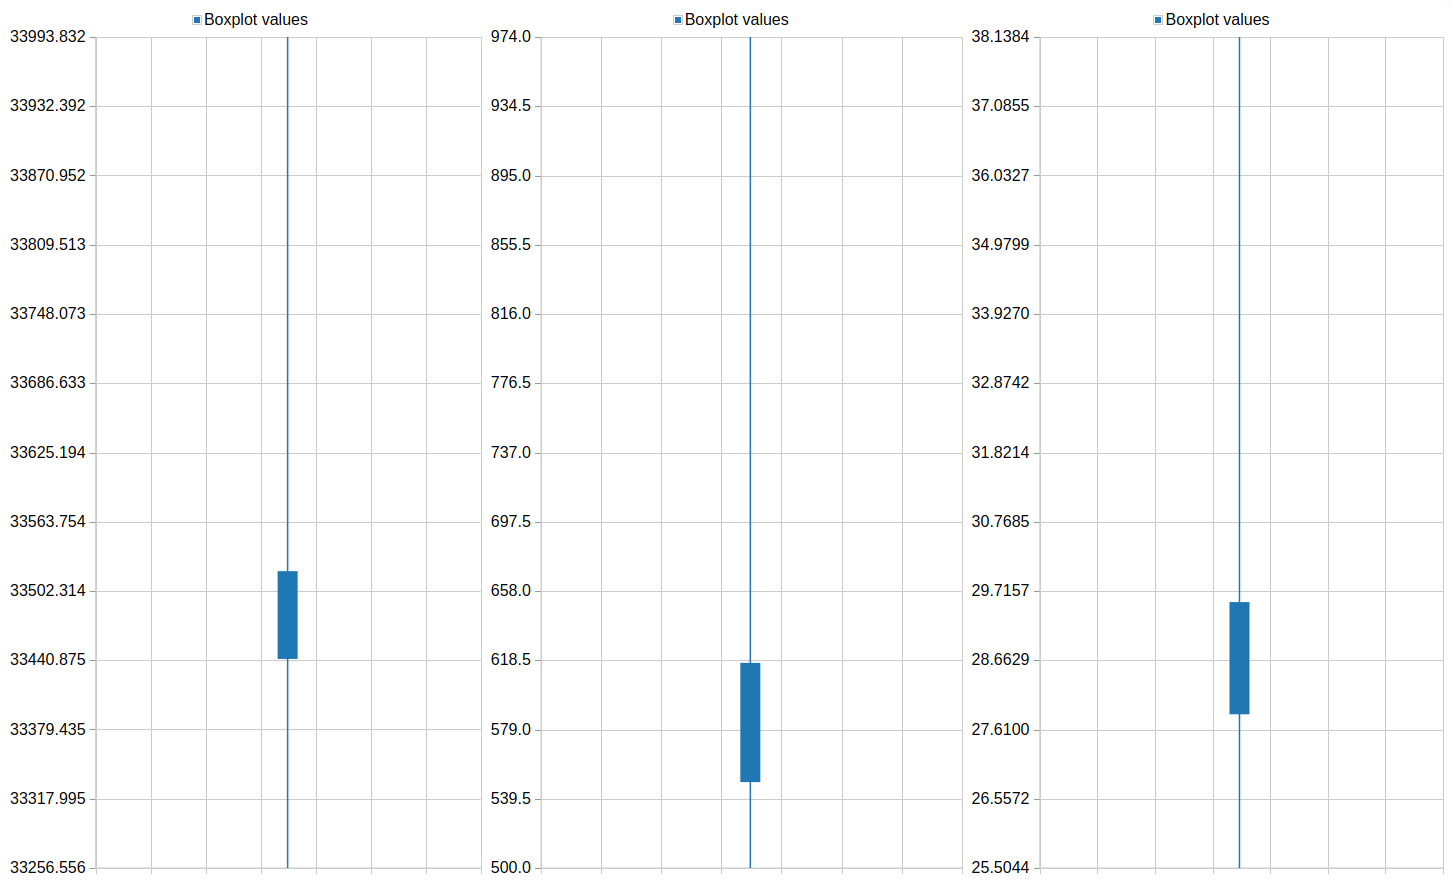The image size is (1452, 884).
Task: Click the upper whisker line in the 33993.832-scale chart
Action: click(x=288, y=304)
